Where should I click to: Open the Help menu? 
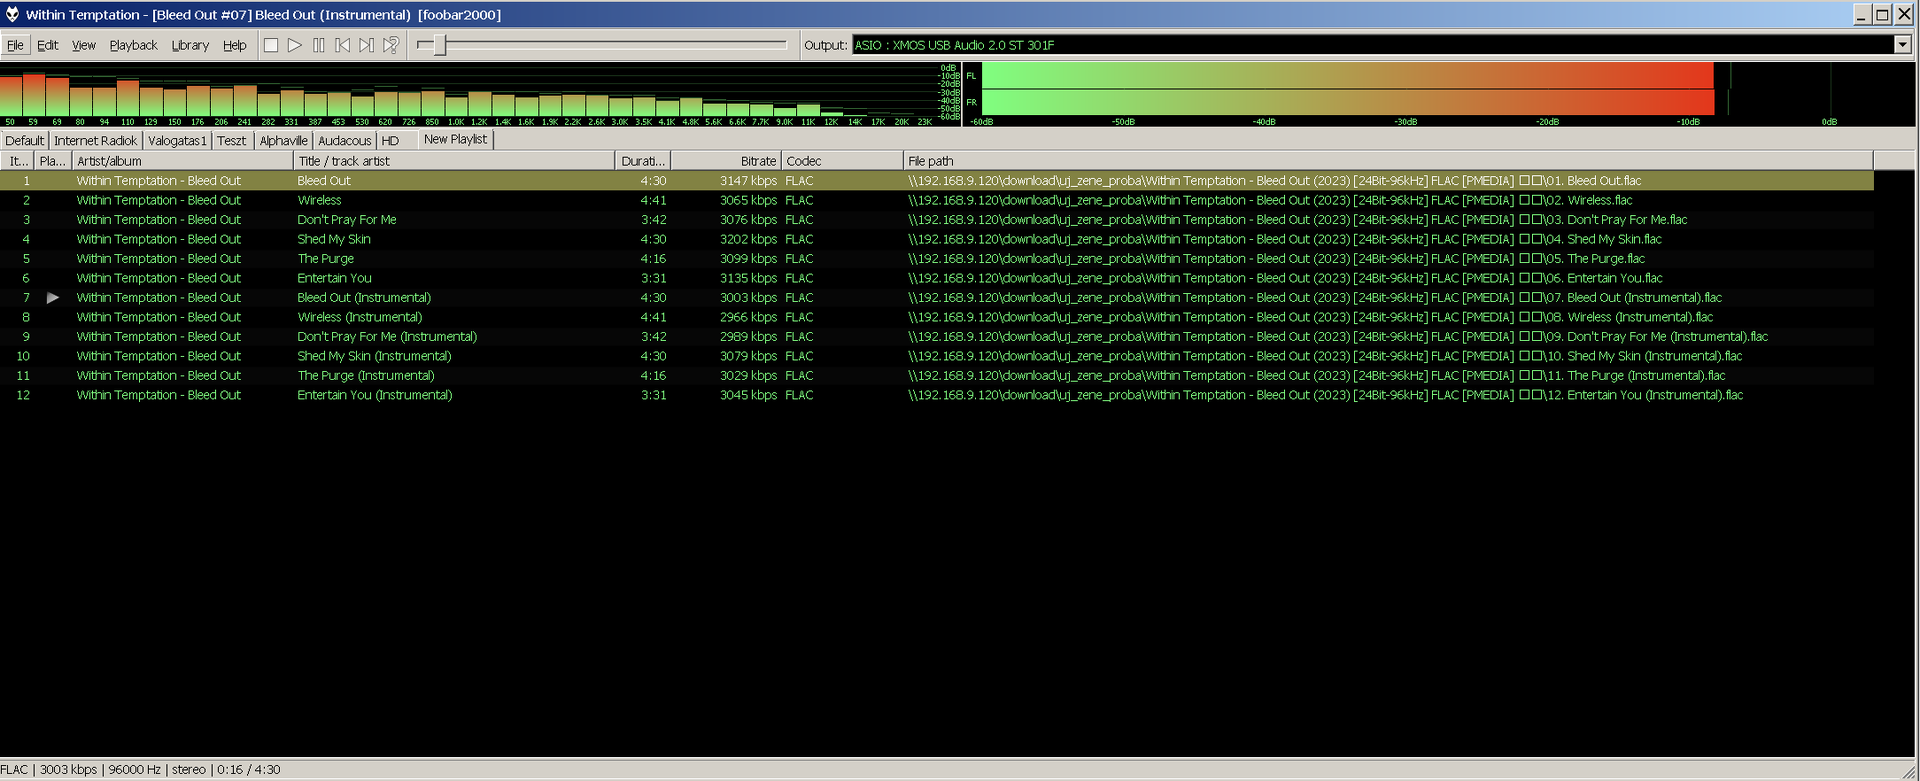(x=235, y=45)
